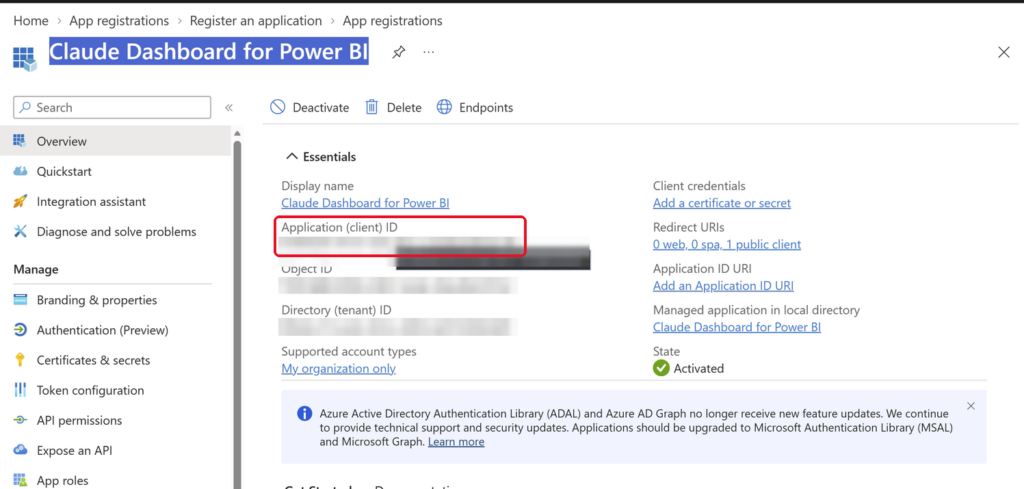Collapse the sidebar with double chevron
The image size is (1024, 489).
point(229,108)
